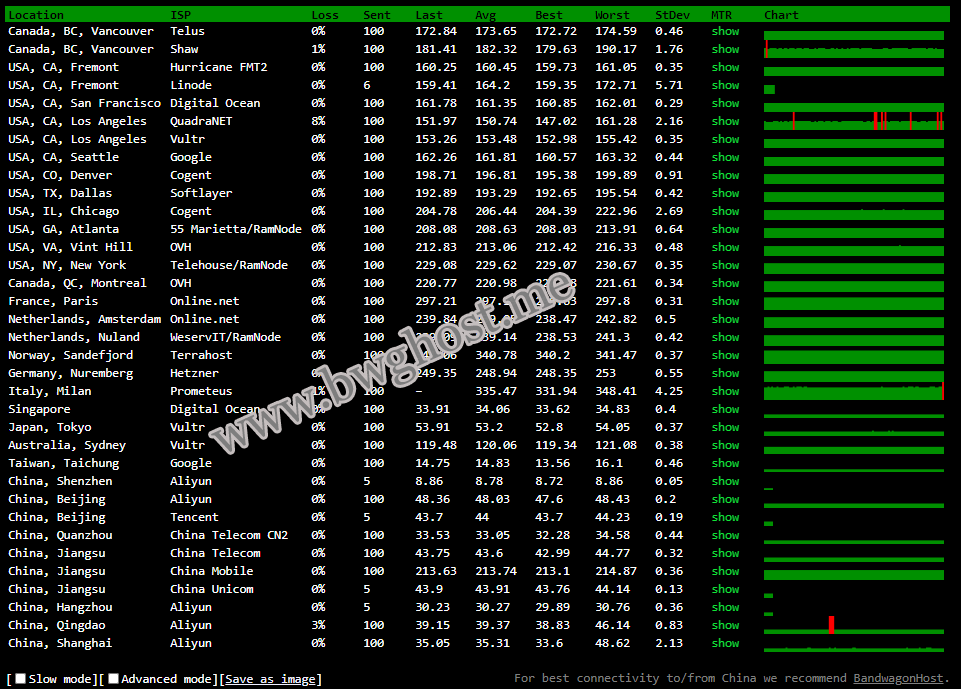Select the Hurricane FMT2 ISP cell
961x689 pixels.
coord(219,67)
